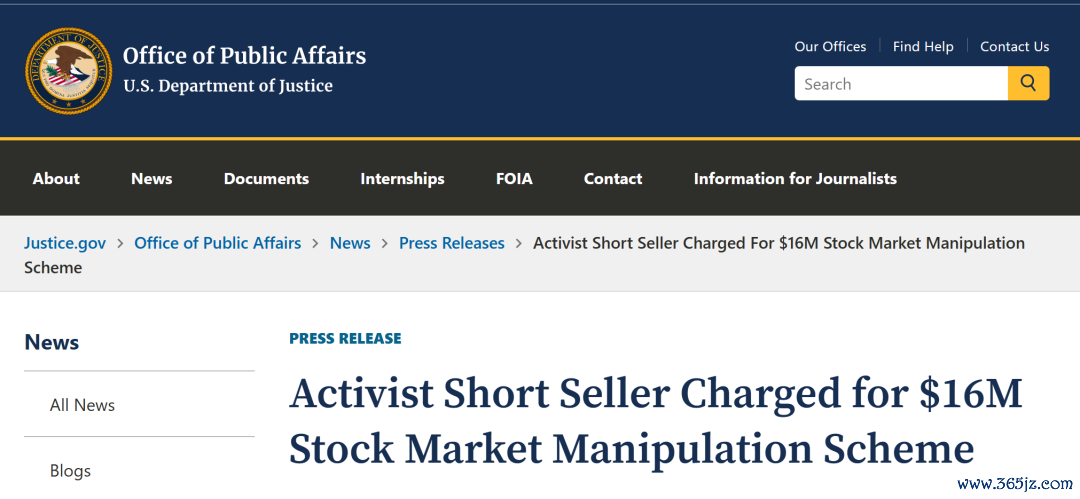Screen dimensions: 1080x499
Task: Go to Press Releases breadcrumb link
Action: point(452,243)
